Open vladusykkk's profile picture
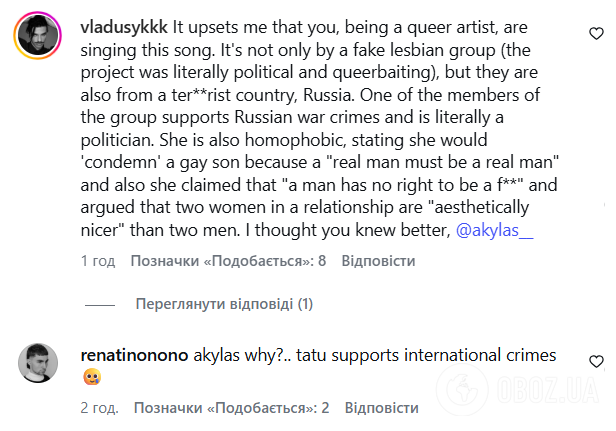616x431 pixels. (x=38, y=35)
